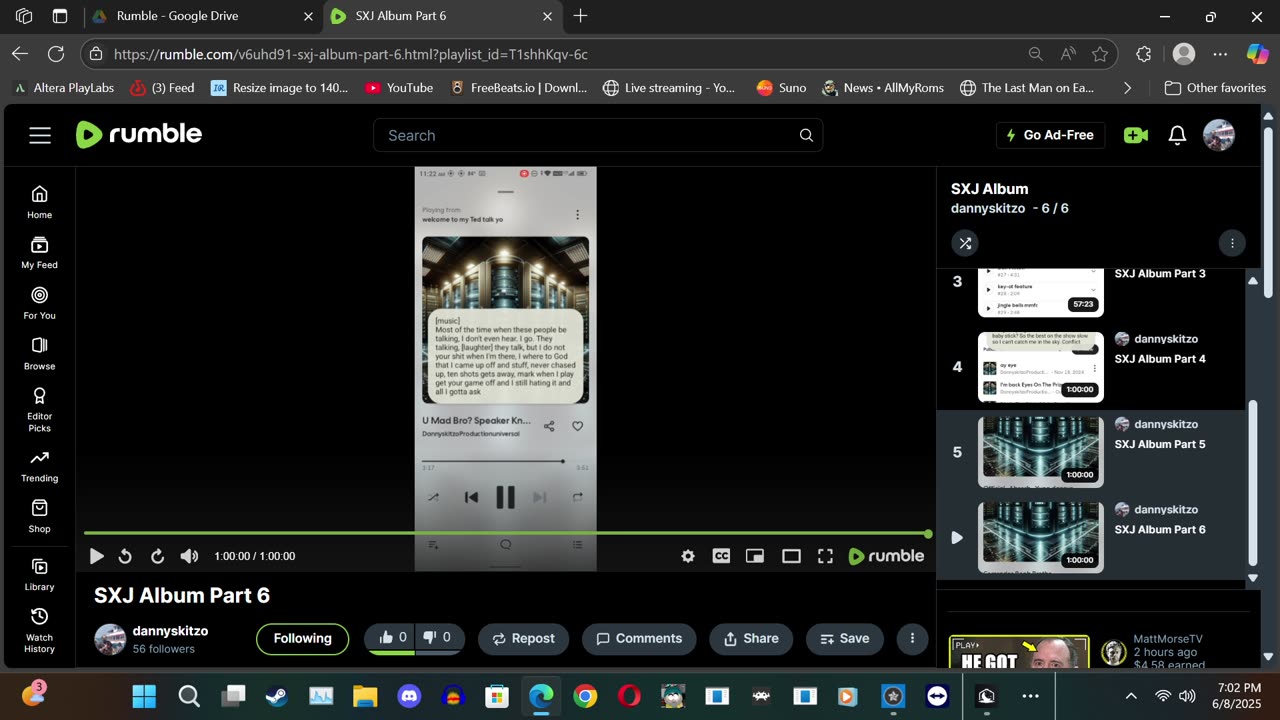The image size is (1280, 720).
Task: Toggle closed captions
Action: pyautogui.click(x=721, y=556)
